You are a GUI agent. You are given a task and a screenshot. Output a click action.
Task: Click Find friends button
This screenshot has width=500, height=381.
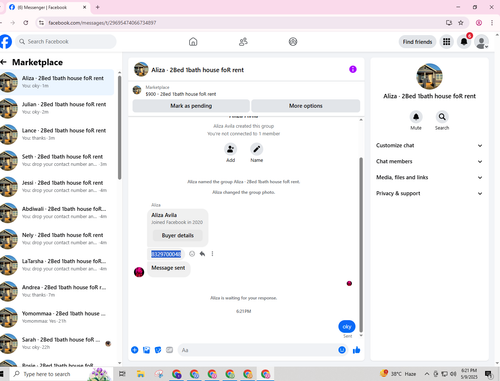point(417,42)
